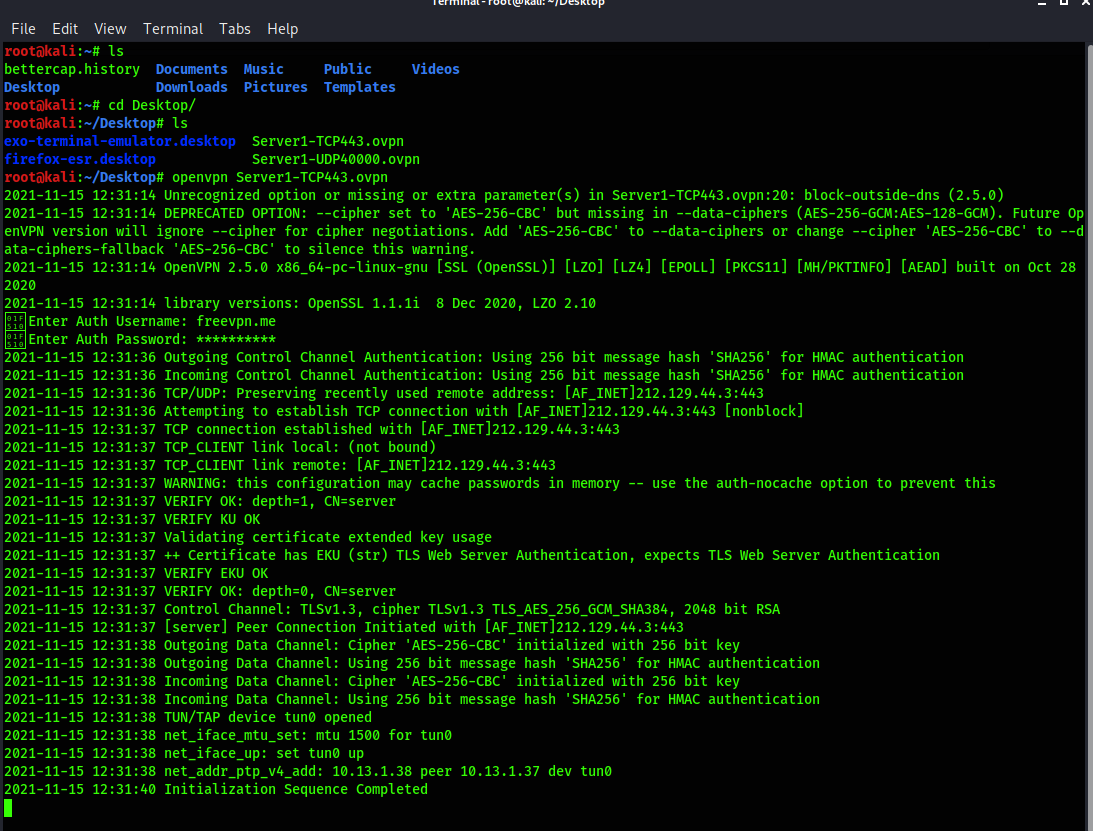This screenshot has height=831, width=1093.
Task: Click the key icon beside Enter Auth Username
Action: [x=15, y=321]
